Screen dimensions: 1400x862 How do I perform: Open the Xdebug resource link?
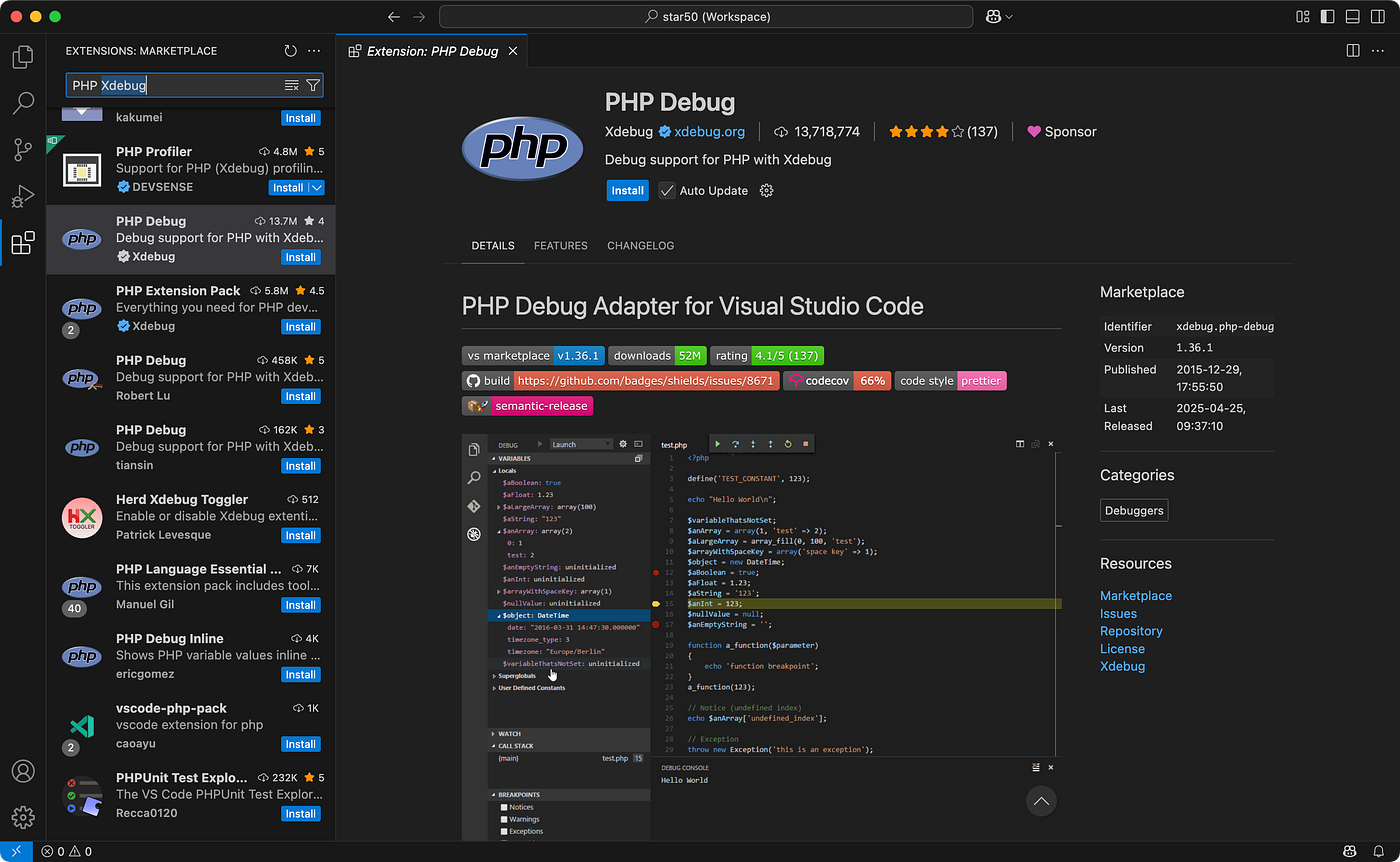pyautogui.click(x=1122, y=666)
